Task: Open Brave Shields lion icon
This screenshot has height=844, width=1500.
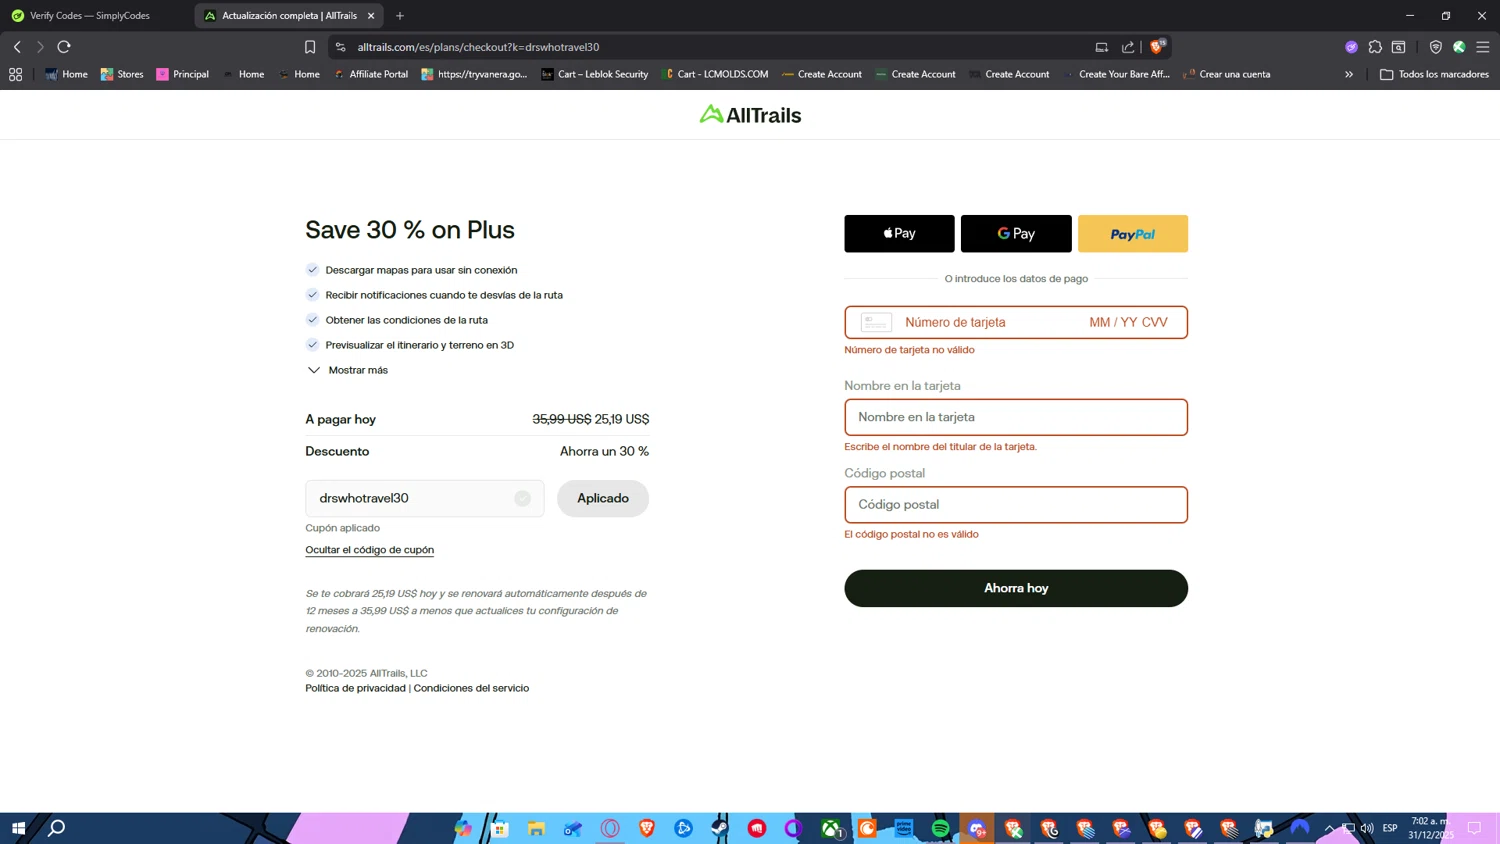Action: tap(1157, 46)
